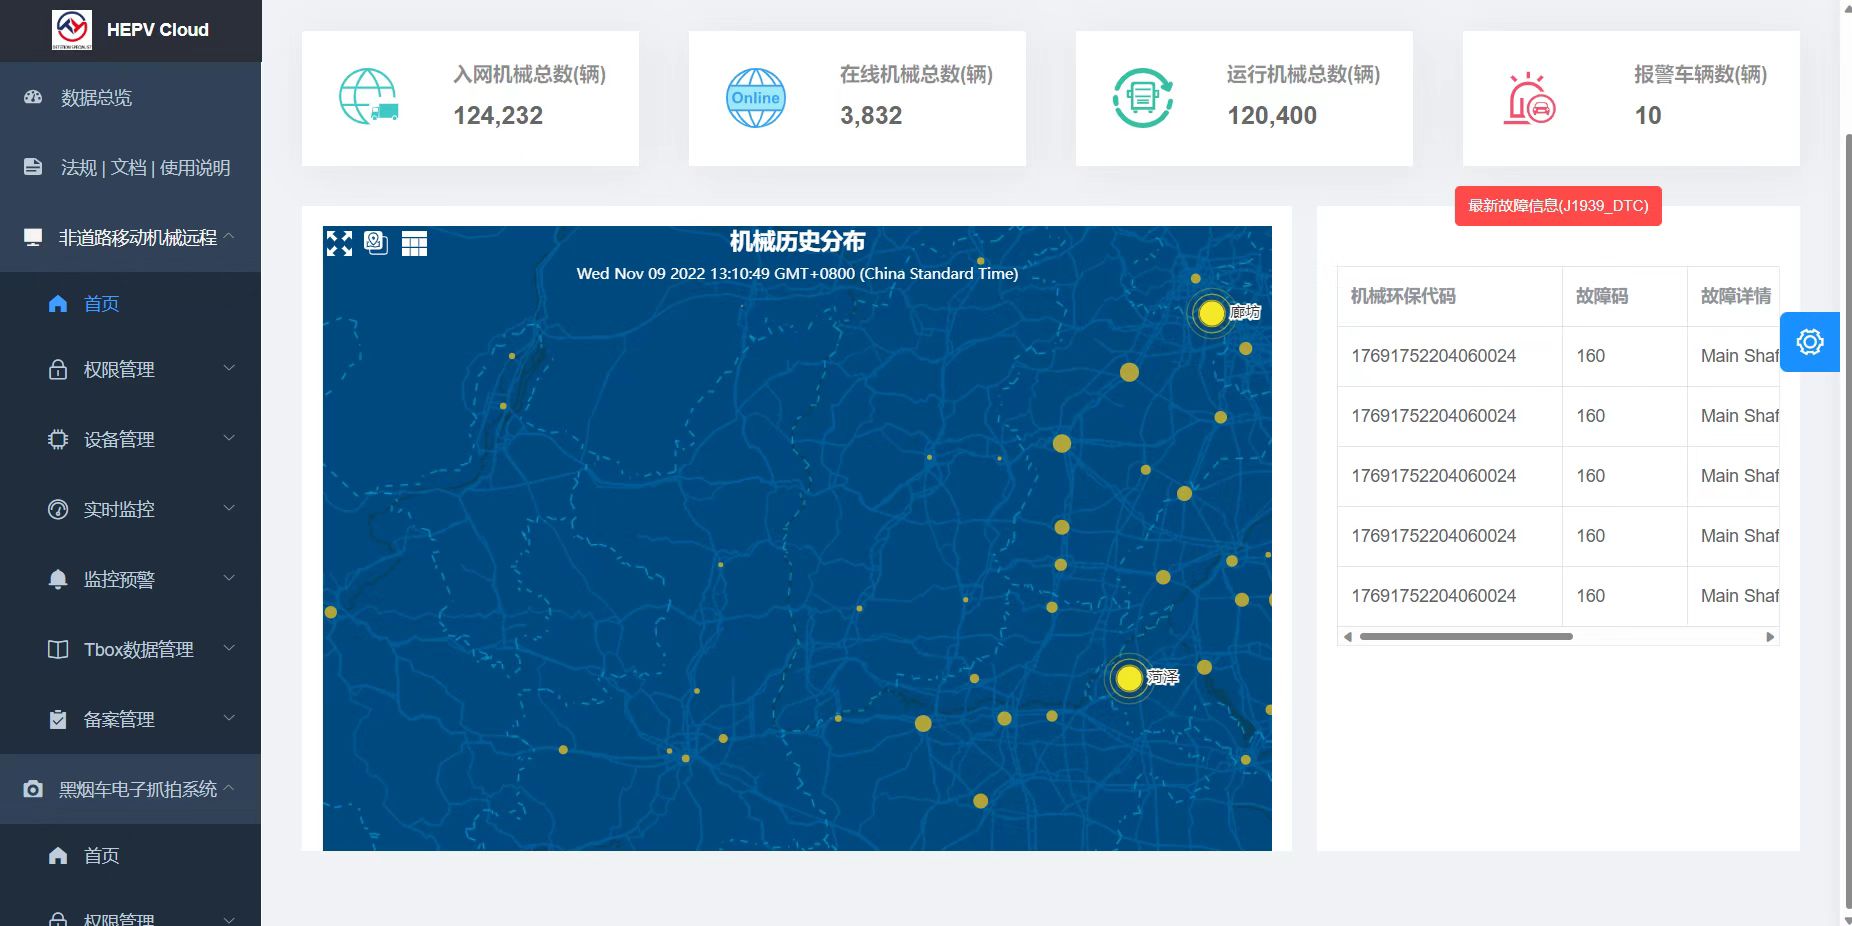Click the fullscreen expand icon on the map

point(339,243)
